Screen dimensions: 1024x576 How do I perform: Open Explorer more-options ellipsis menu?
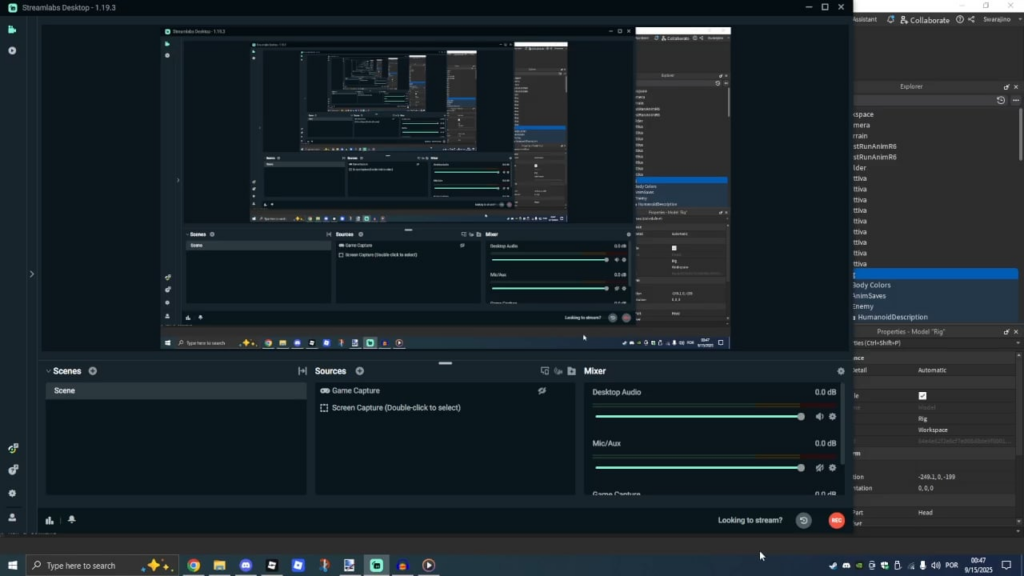click(1016, 101)
